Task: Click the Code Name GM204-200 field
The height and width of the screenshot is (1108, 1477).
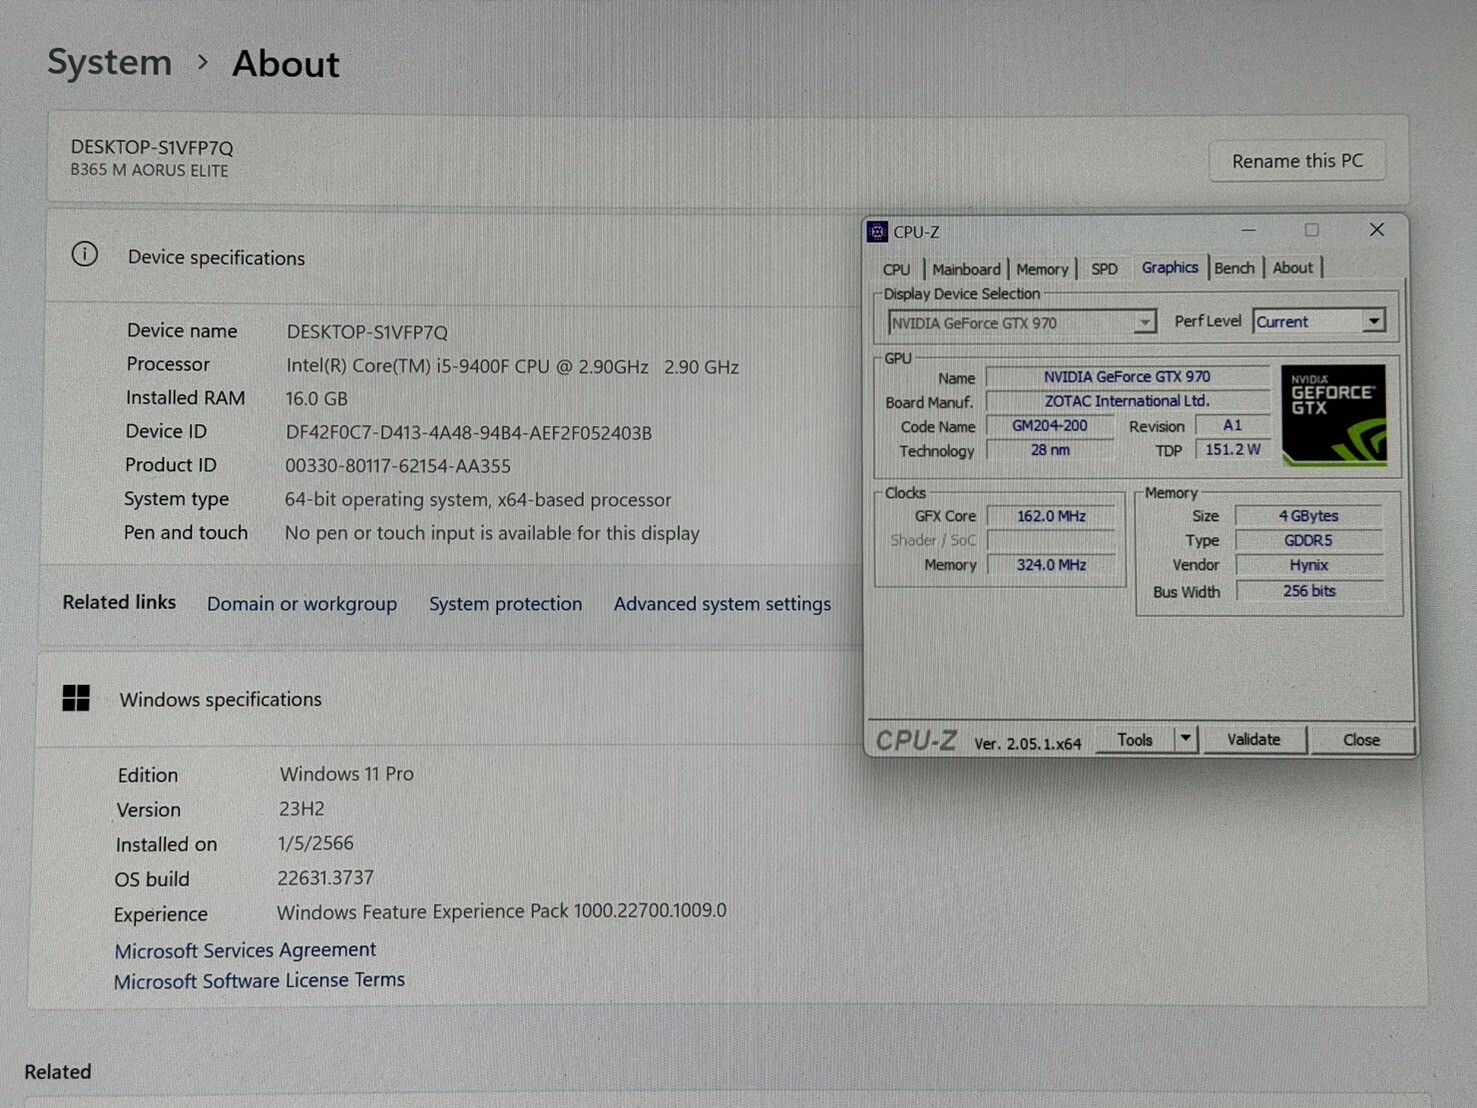Action: point(1050,425)
